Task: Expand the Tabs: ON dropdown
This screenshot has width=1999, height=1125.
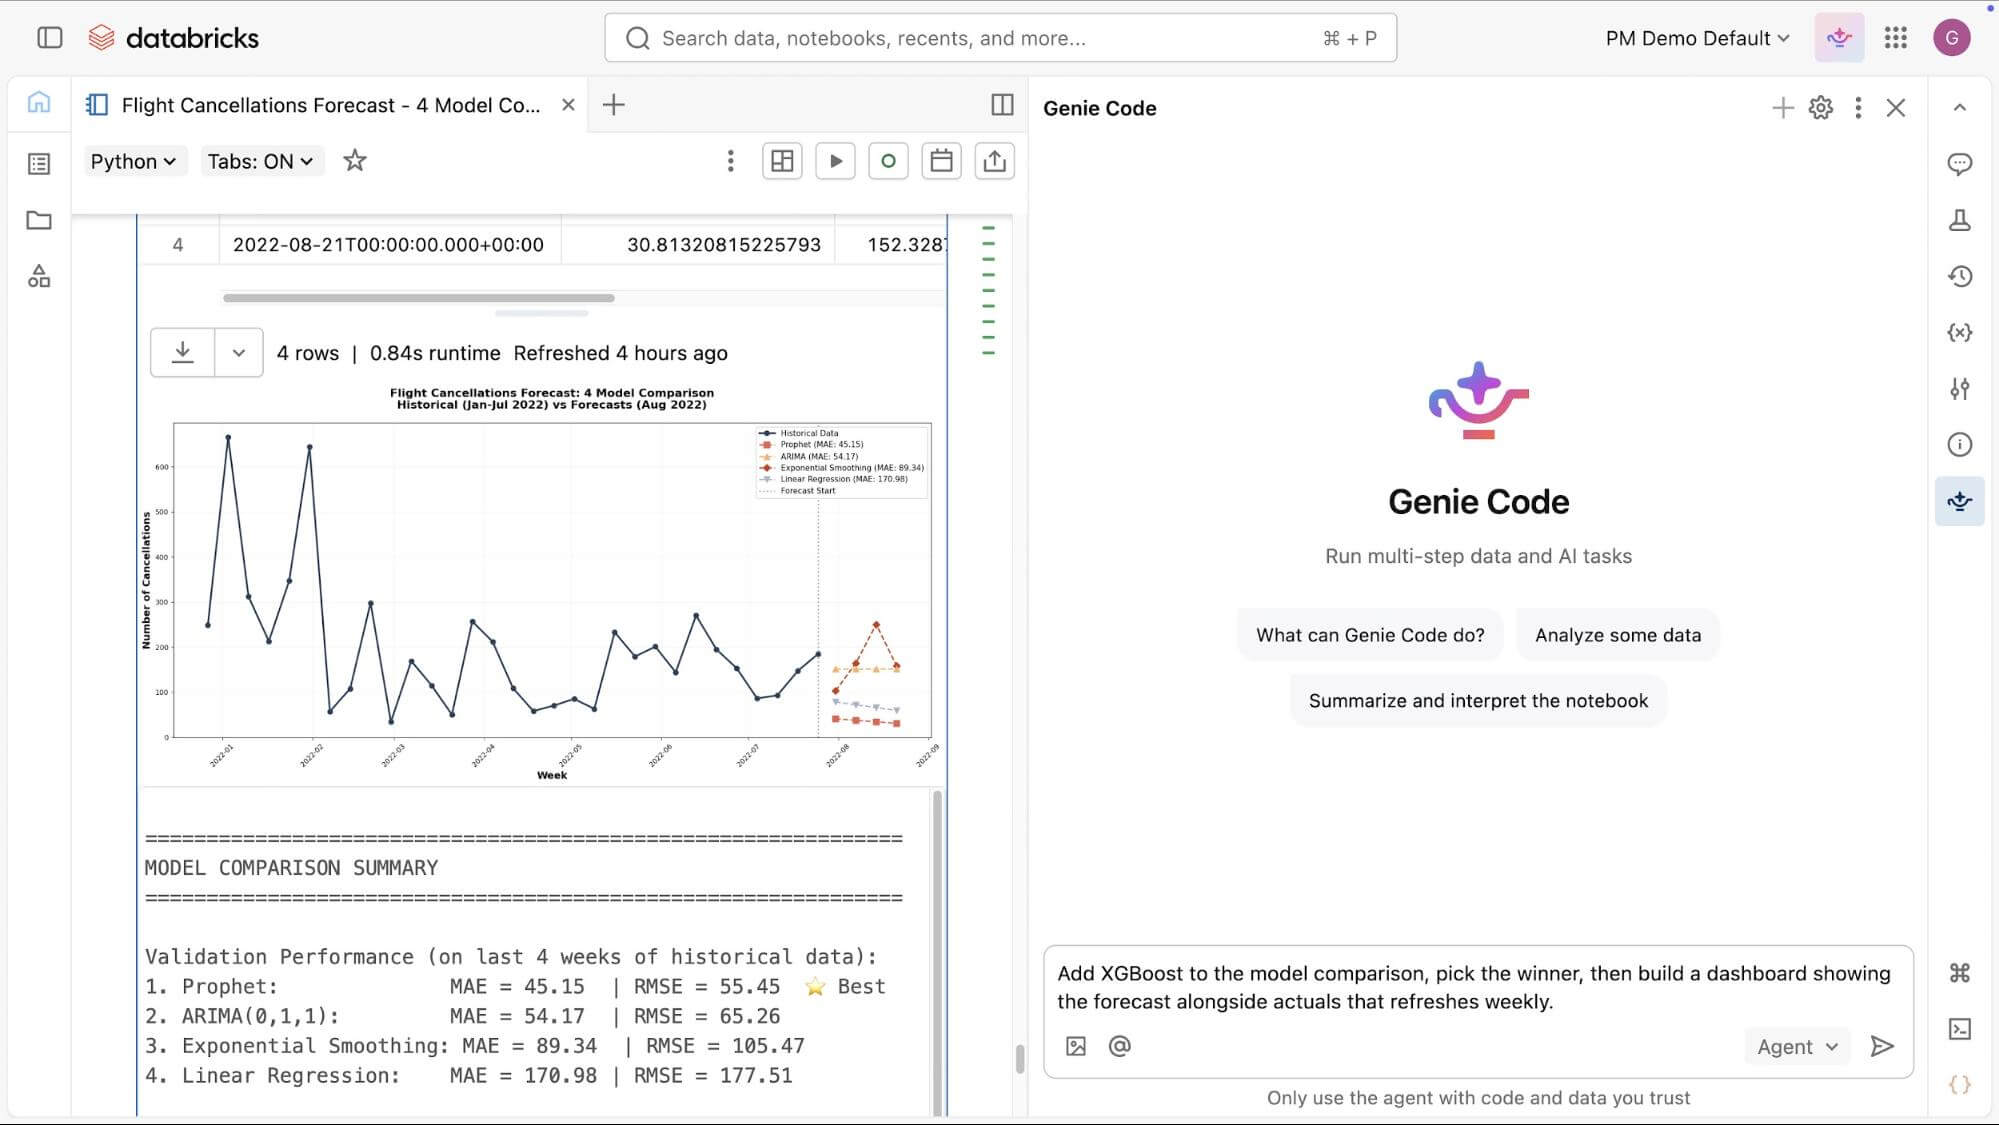Action: click(x=260, y=161)
